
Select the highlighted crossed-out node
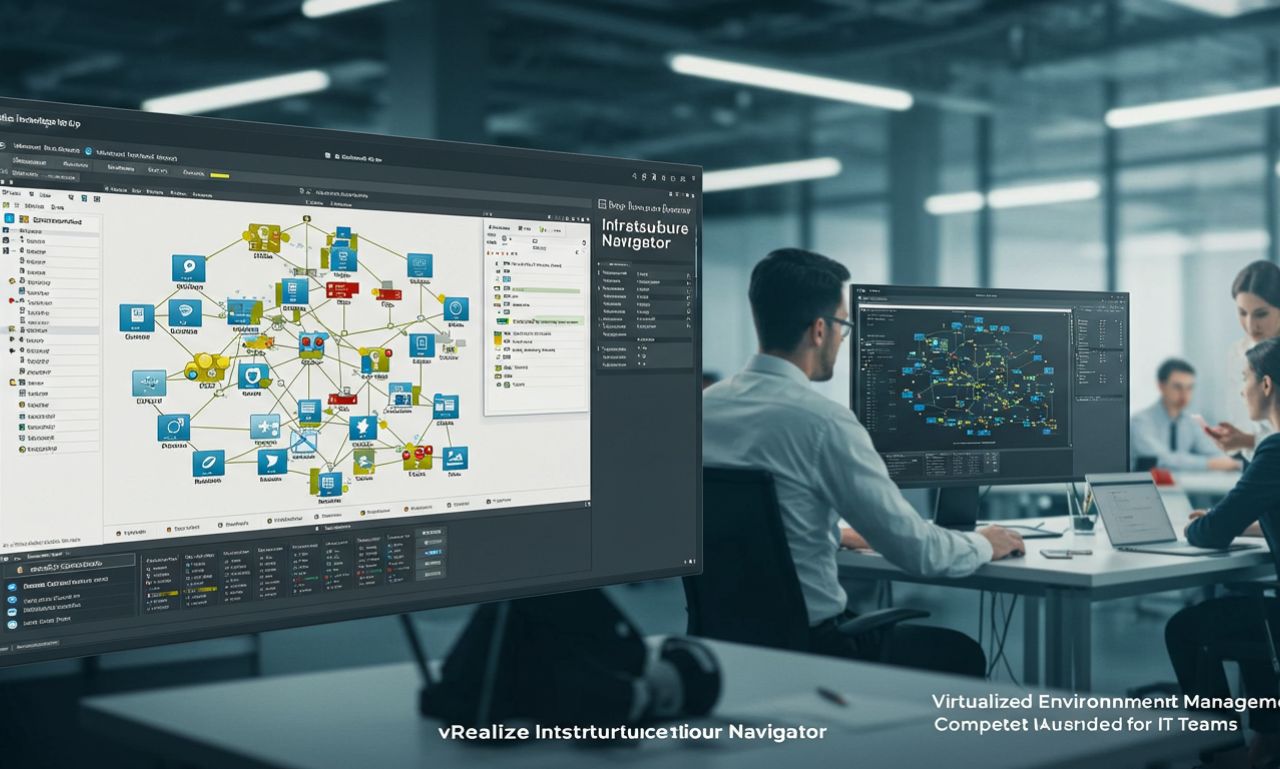click(304, 439)
